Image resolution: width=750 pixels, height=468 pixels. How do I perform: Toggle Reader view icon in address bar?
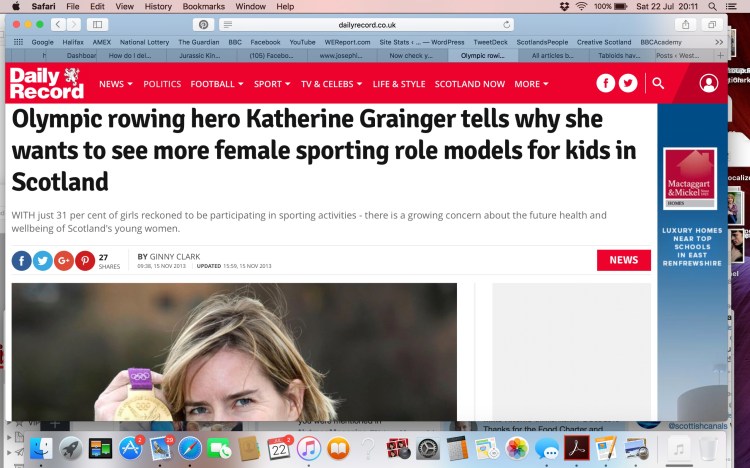[x=228, y=24]
